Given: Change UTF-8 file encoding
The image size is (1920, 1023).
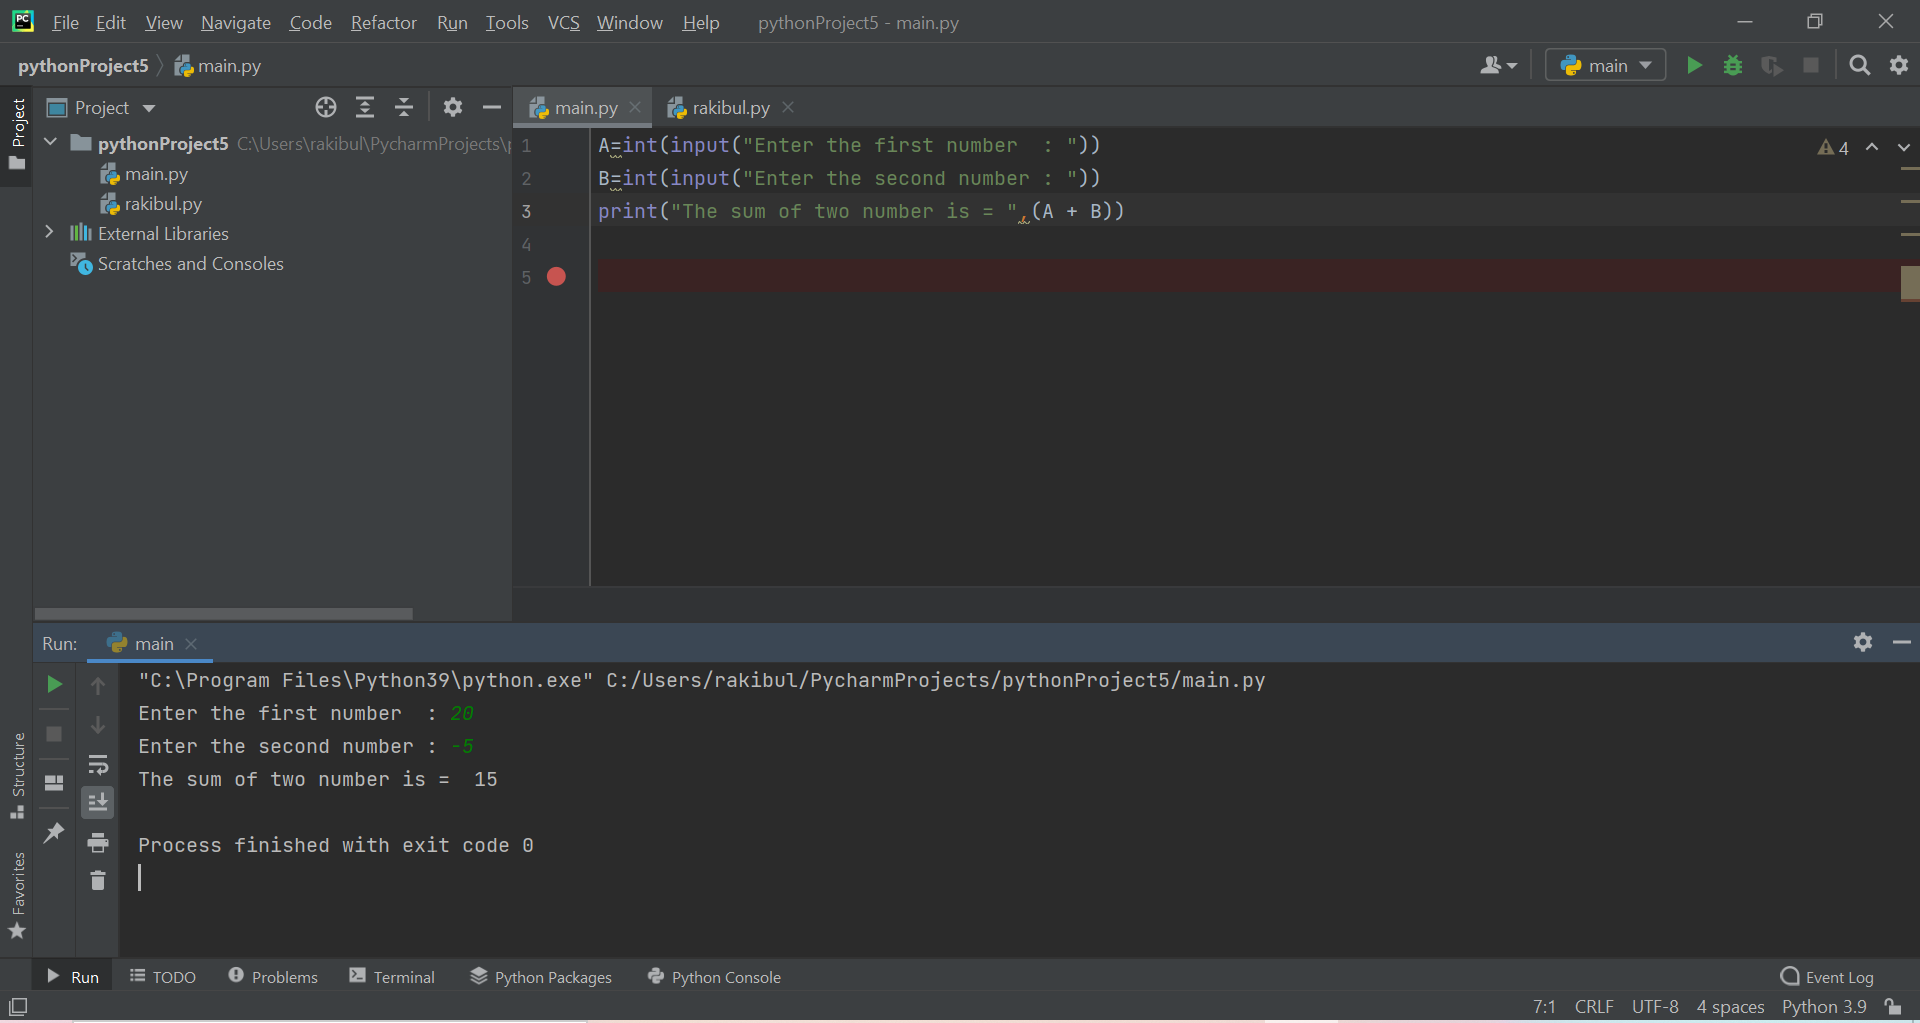Looking at the screenshot, I should pos(1655,1007).
